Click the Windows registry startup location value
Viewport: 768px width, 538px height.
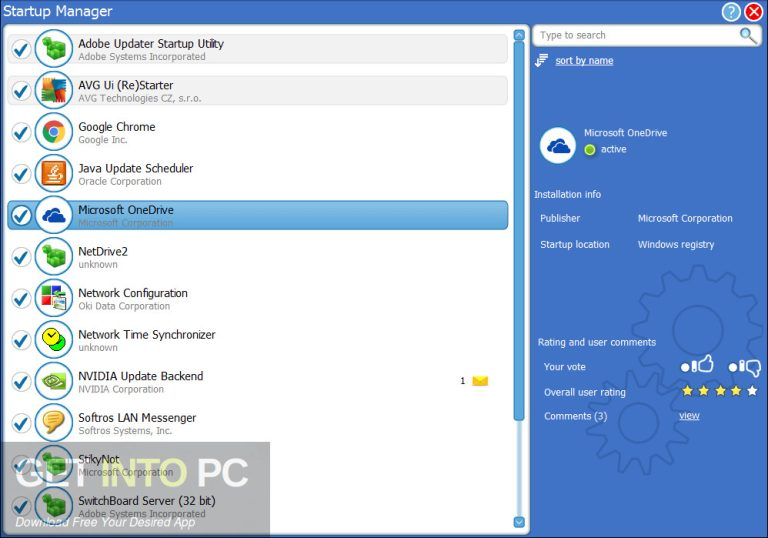tap(676, 245)
